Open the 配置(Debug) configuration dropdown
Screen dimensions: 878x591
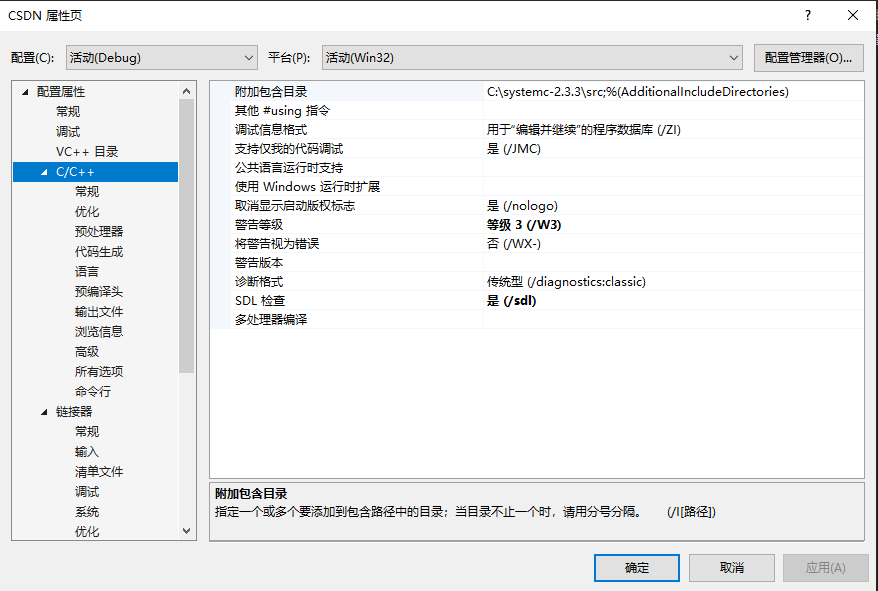161,57
